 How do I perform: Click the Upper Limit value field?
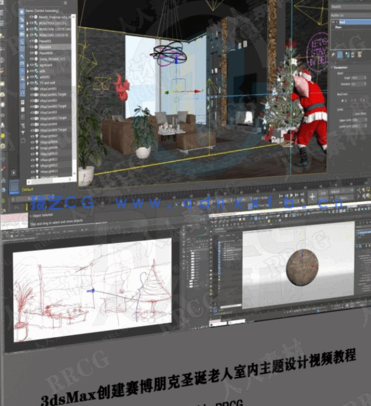click(359, 120)
